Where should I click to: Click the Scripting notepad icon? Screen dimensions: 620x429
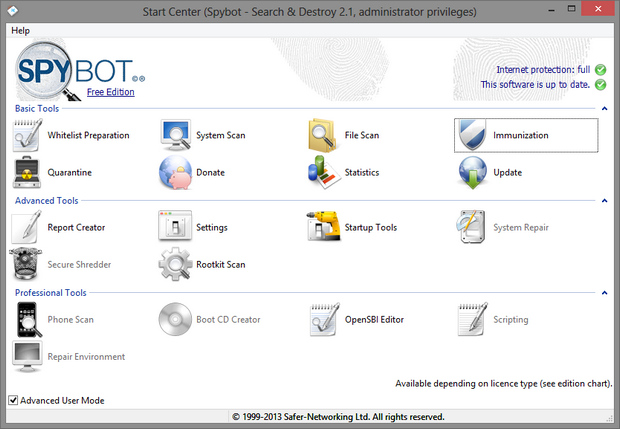[473, 319]
